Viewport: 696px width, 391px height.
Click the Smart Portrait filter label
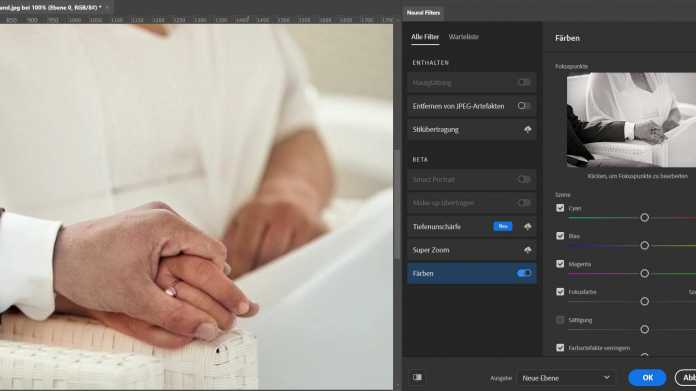(x=434, y=180)
